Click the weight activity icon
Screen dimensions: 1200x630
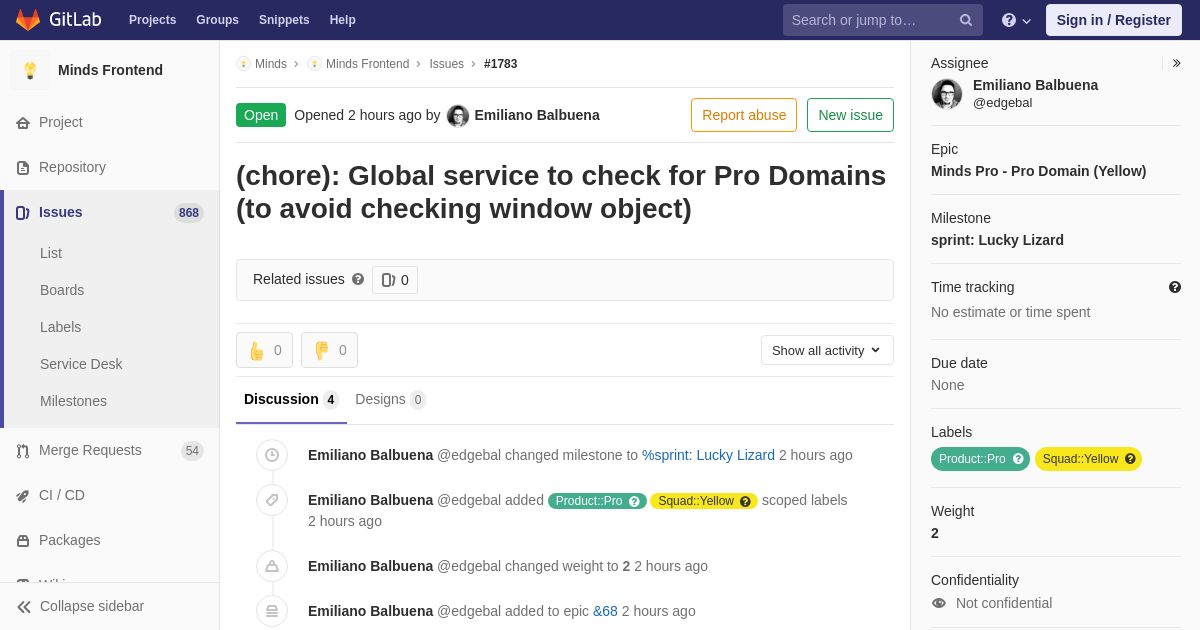(272, 566)
